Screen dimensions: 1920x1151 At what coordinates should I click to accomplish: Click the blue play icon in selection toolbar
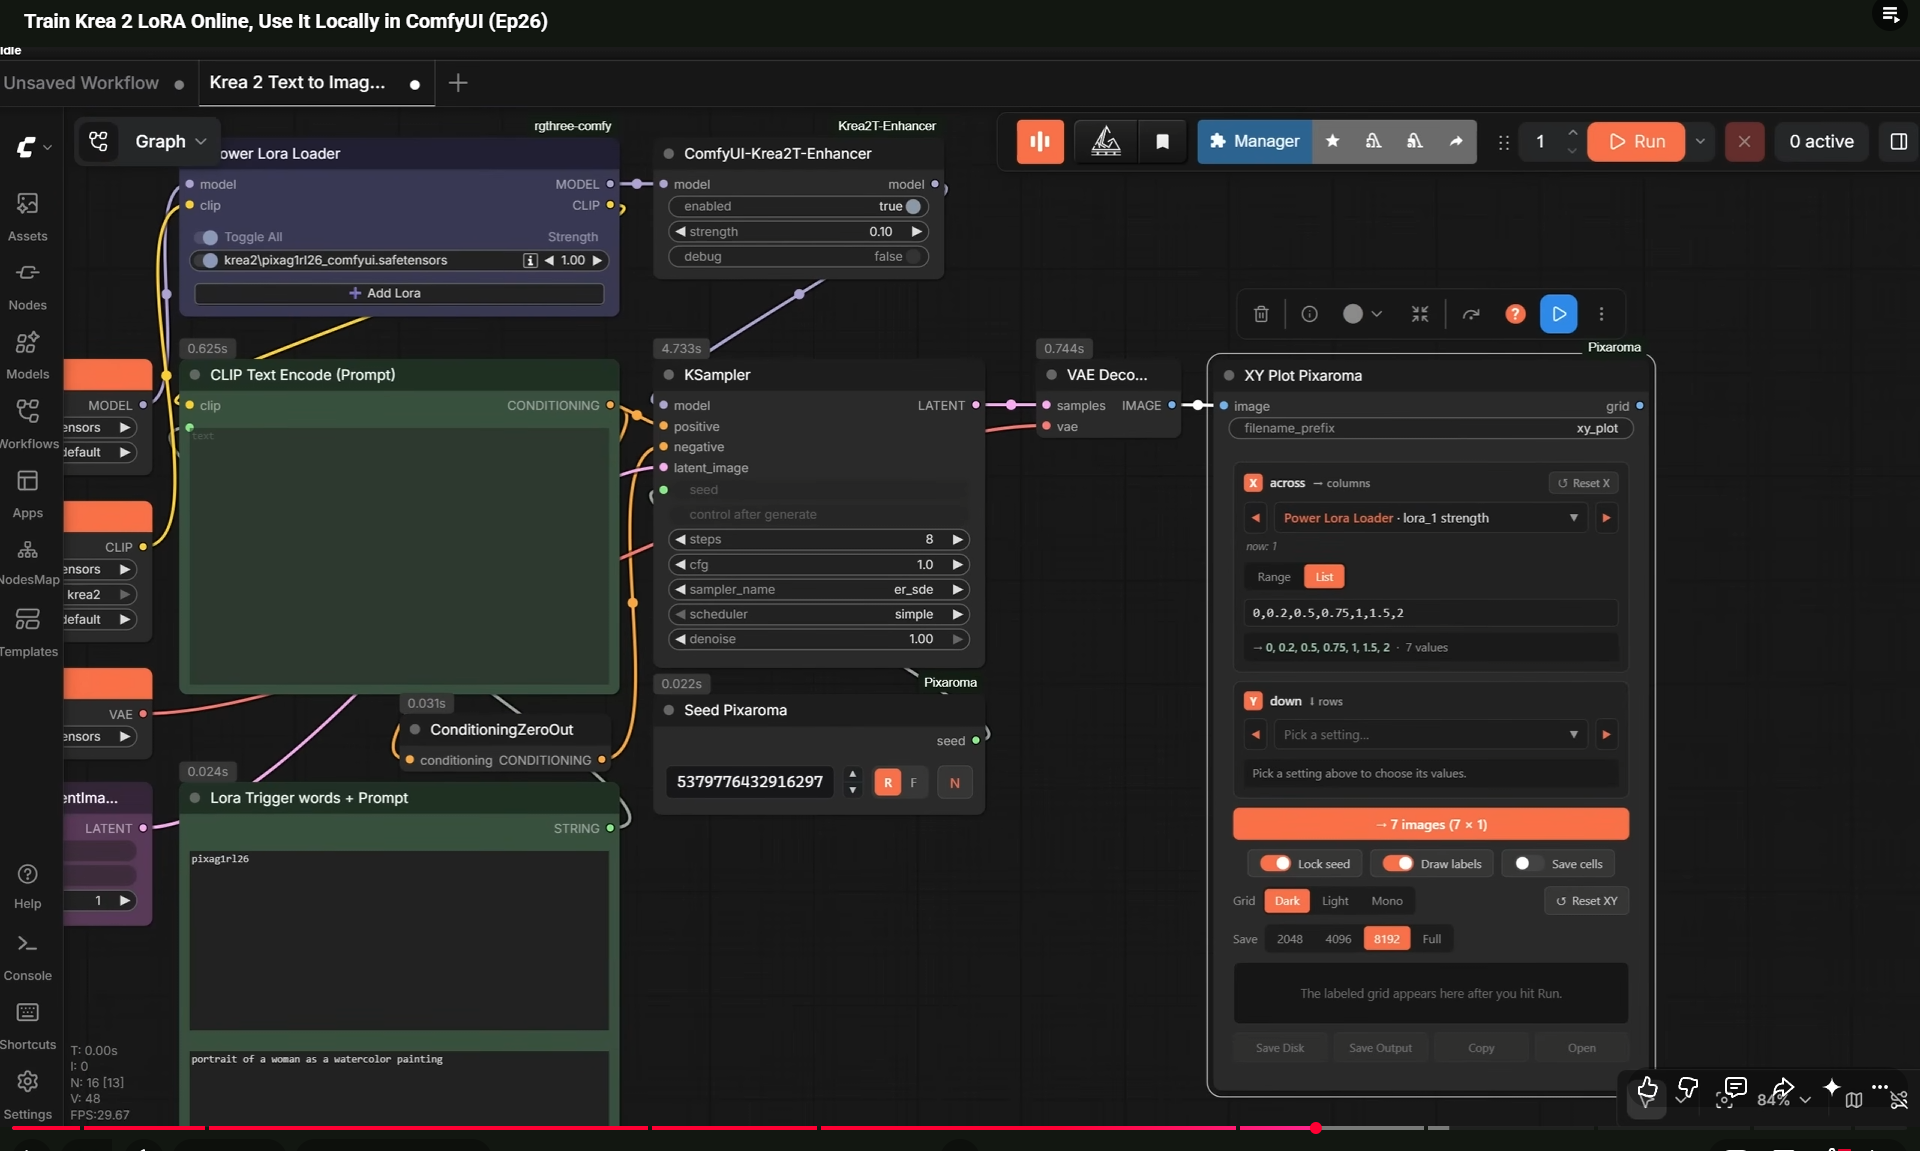(1559, 314)
